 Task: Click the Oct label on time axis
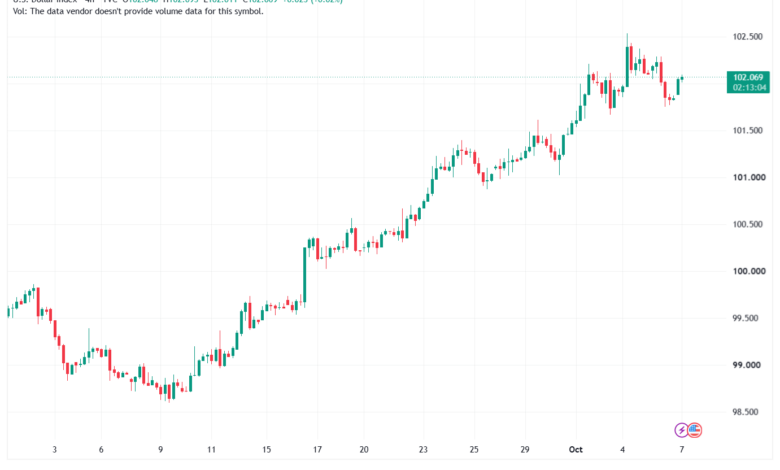[576, 450]
